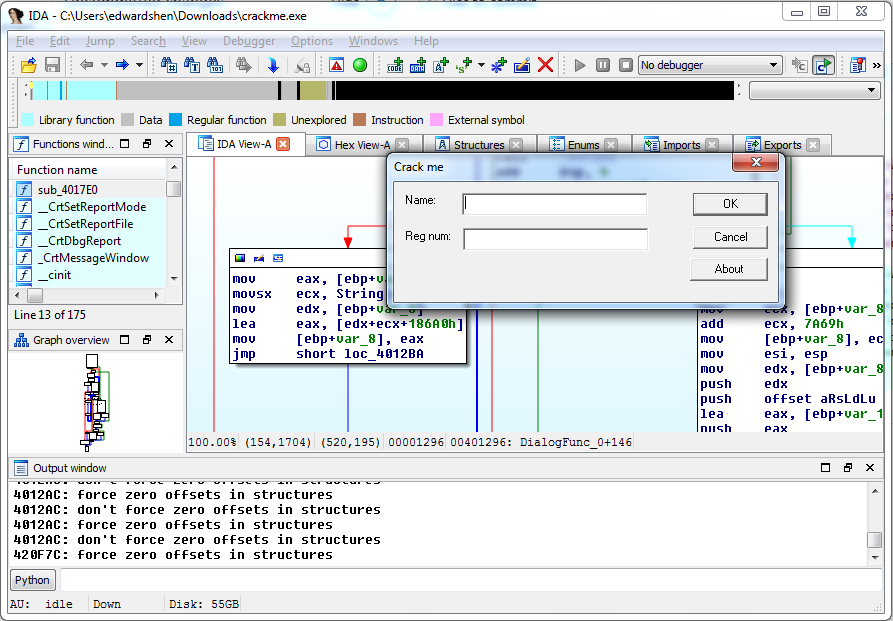
Task: Switch to the Imports tab
Action: 681,145
